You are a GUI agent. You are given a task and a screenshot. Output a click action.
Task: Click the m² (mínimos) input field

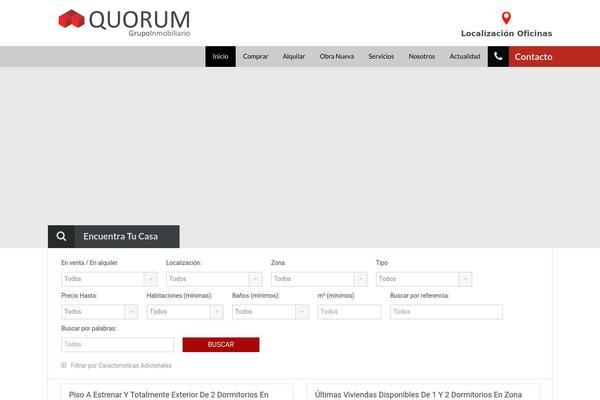coord(349,312)
